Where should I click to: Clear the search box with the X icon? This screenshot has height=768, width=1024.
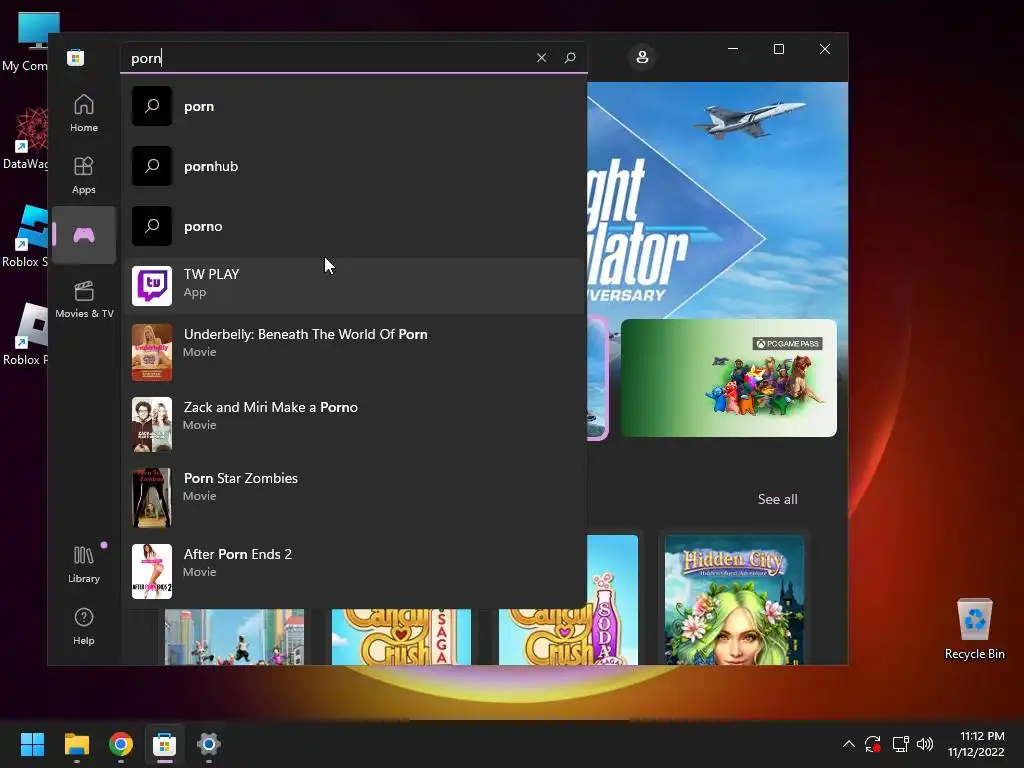coord(541,57)
